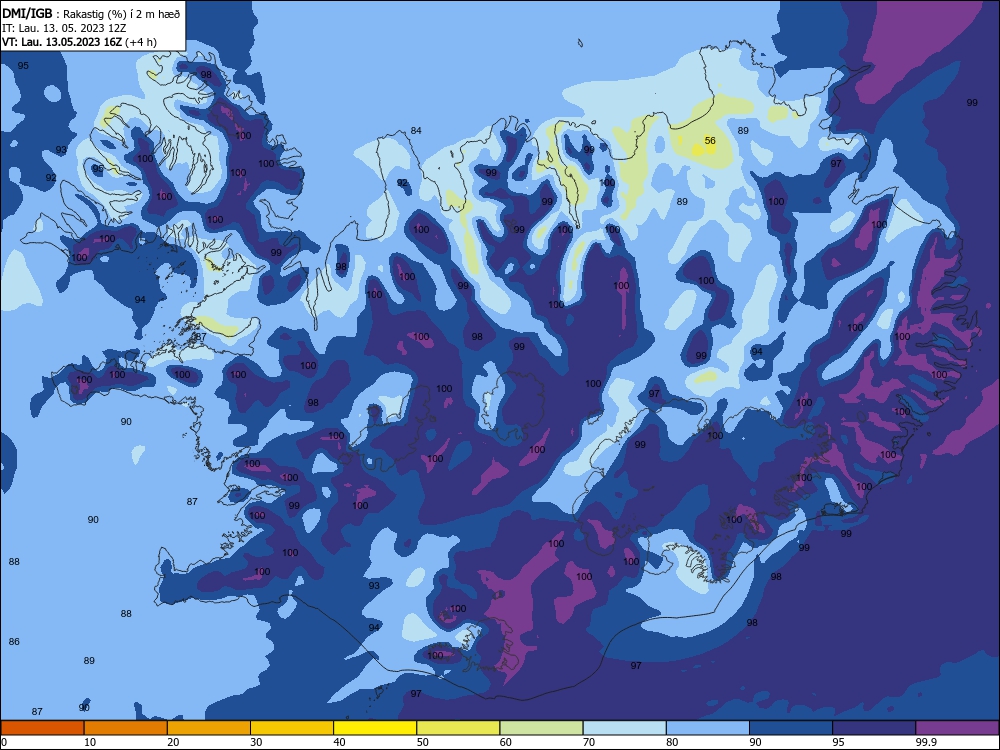Click the purple above-99.9 legend swatch
The image size is (1000, 750).
pos(957,728)
